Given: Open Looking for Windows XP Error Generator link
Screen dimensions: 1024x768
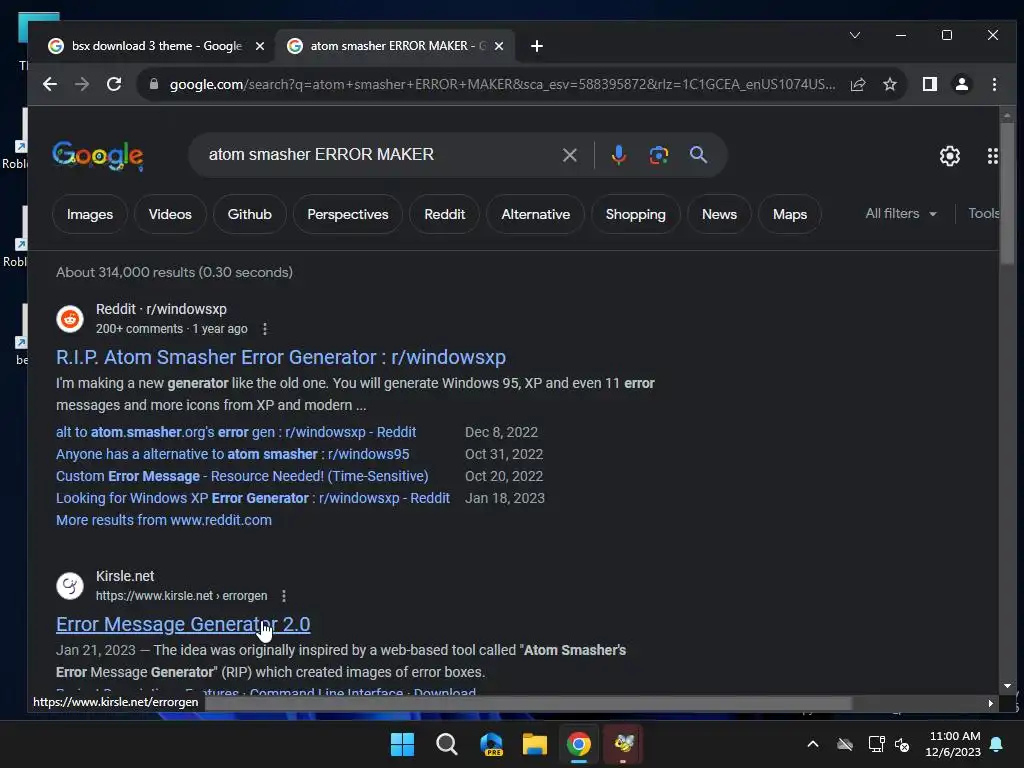Looking at the screenshot, I should (x=253, y=498).
